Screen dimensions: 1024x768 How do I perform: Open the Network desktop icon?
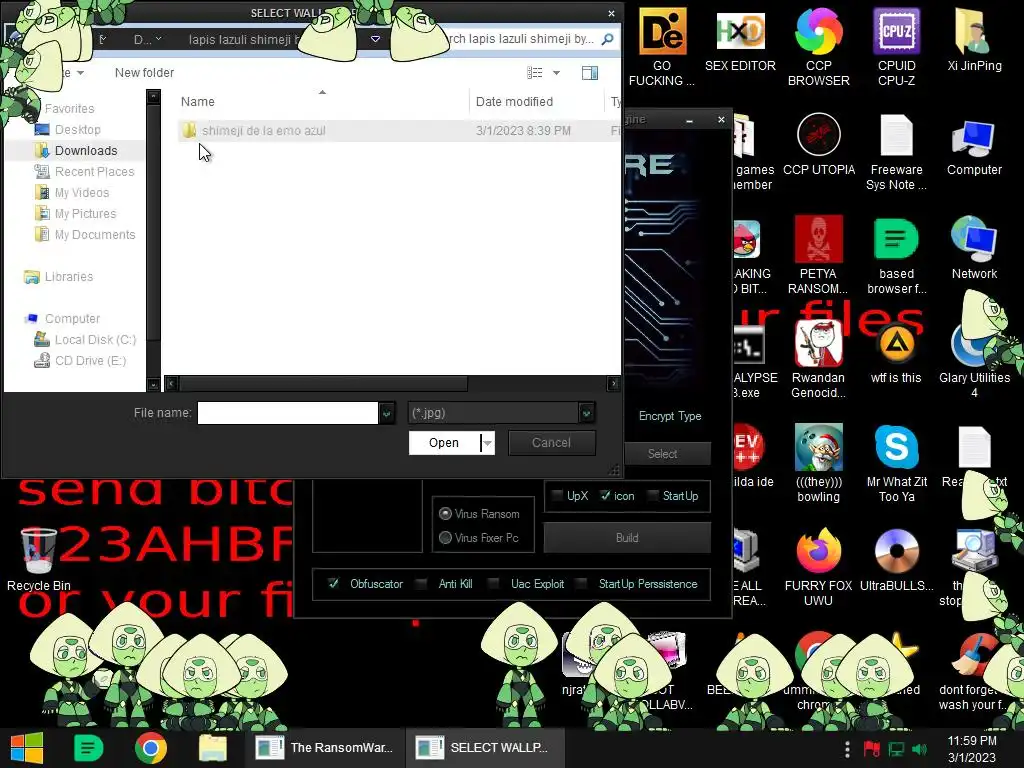click(974, 249)
